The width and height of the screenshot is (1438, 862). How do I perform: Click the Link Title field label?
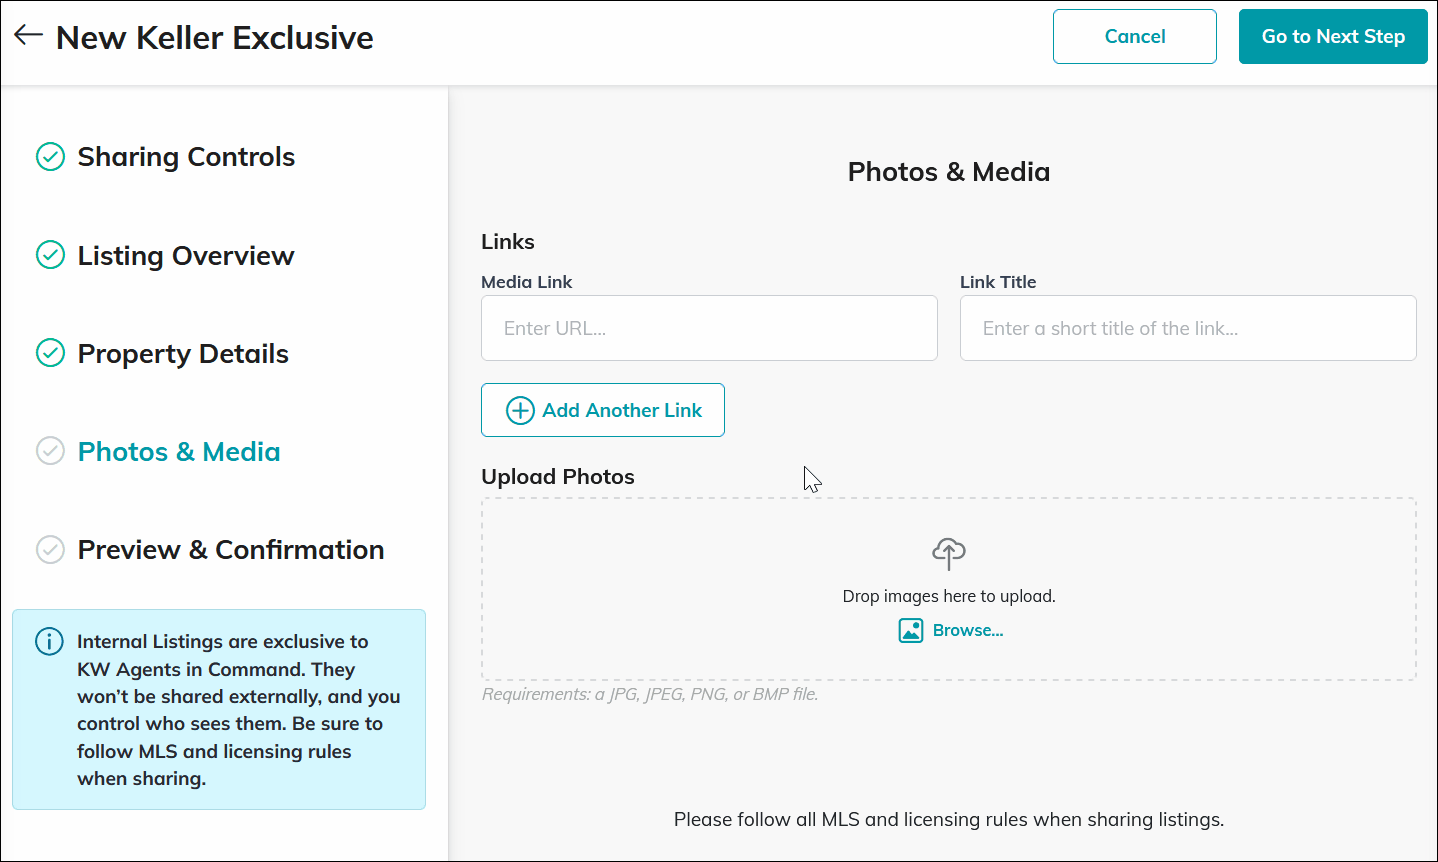point(998,282)
